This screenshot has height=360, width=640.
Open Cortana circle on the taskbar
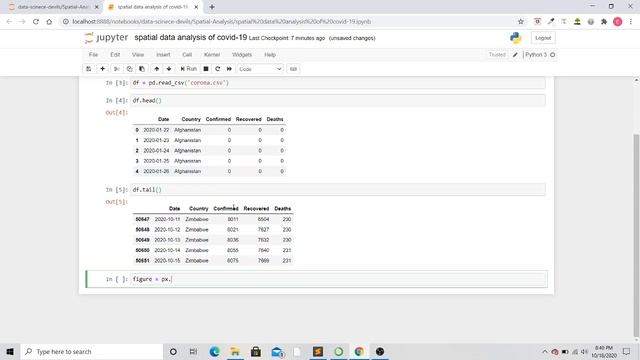coord(173,351)
